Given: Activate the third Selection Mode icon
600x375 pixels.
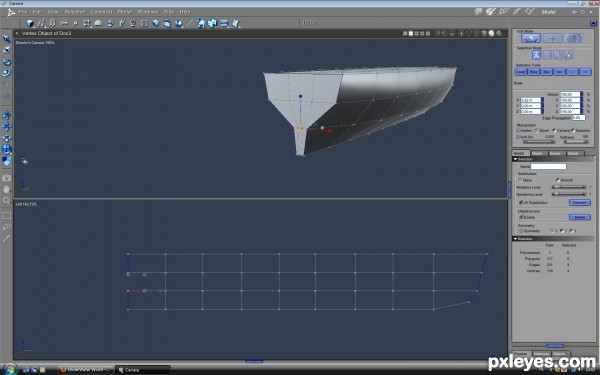Looking at the screenshot, I should click(558, 55).
